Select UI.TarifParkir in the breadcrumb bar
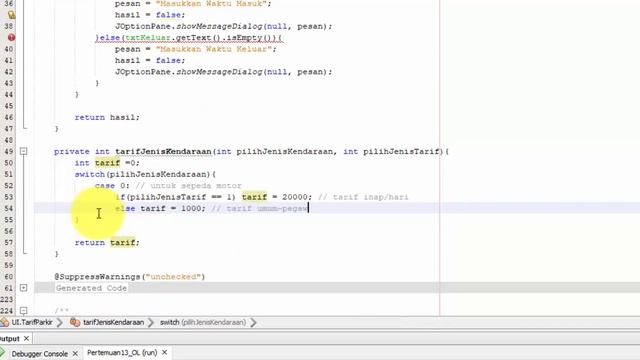640x360 pixels. 32,322
